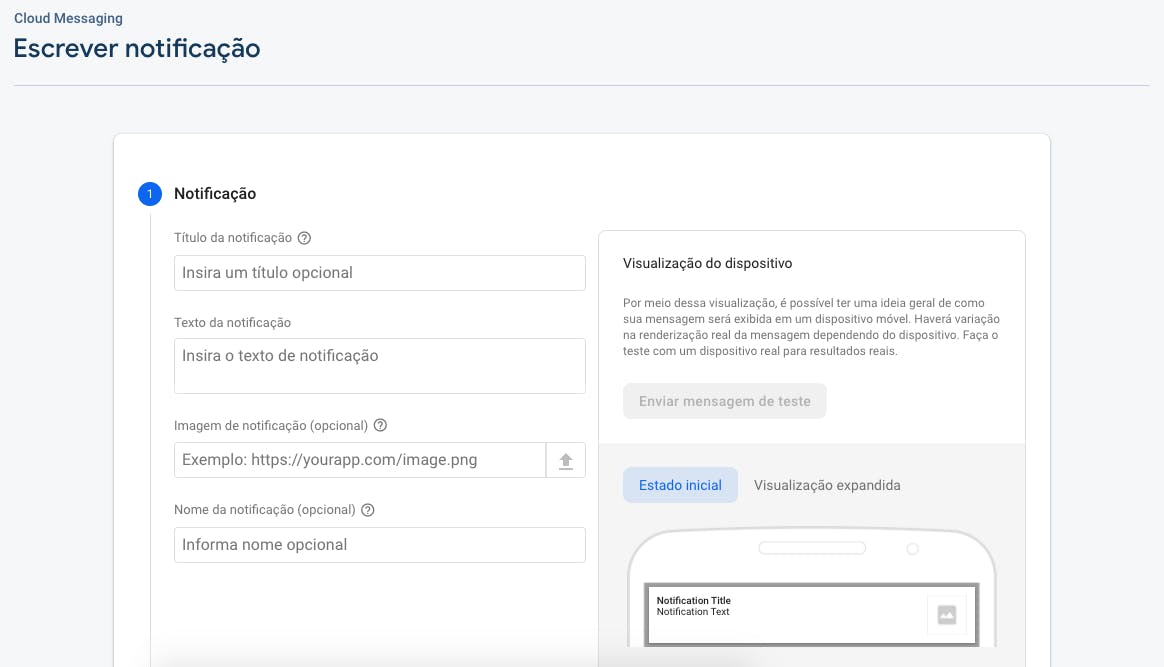The image size is (1164, 667).
Task: Focus "Insira o texto de notificação" field
Action: [x=380, y=365]
